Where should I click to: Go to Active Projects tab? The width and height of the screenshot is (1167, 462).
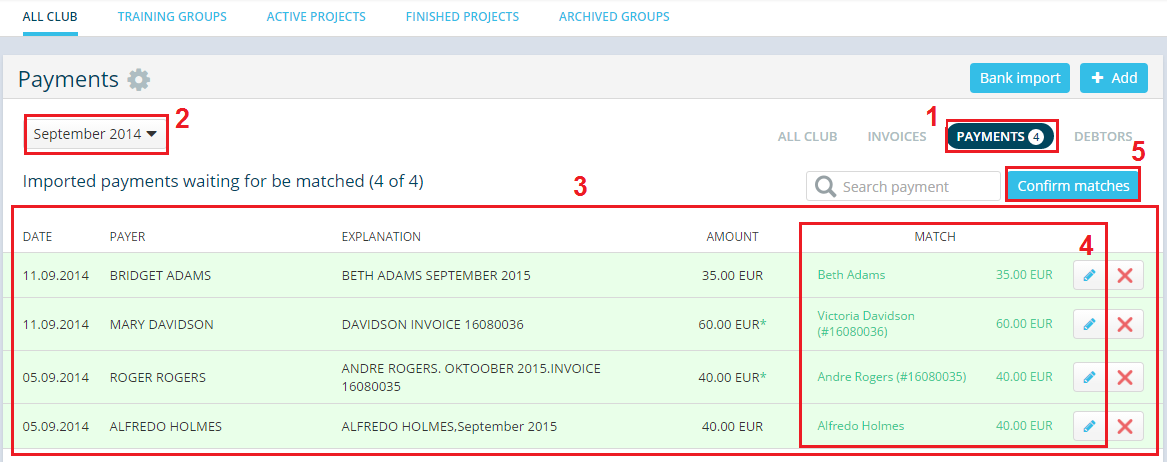click(x=316, y=16)
